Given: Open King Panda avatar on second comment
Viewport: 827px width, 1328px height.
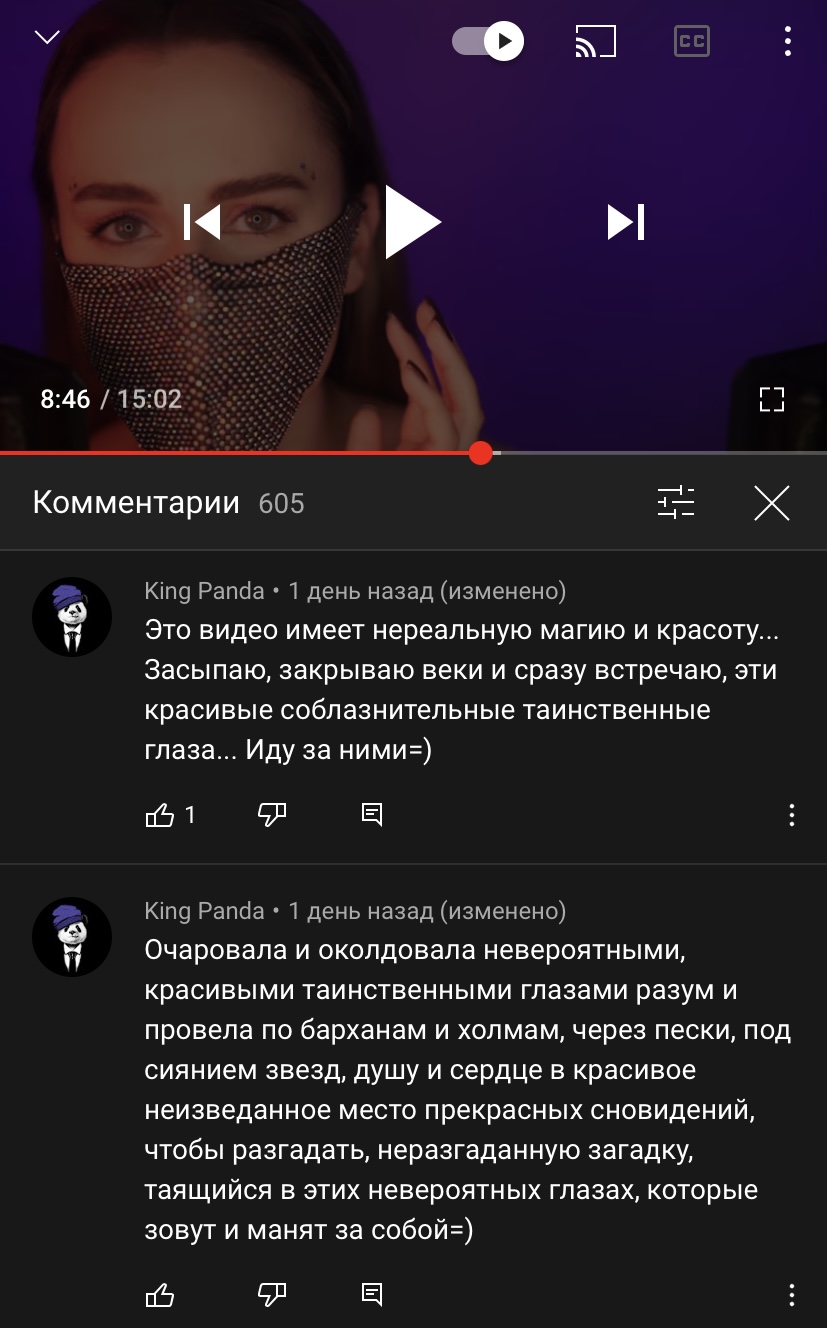Looking at the screenshot, I should click(x=72, y=937).
